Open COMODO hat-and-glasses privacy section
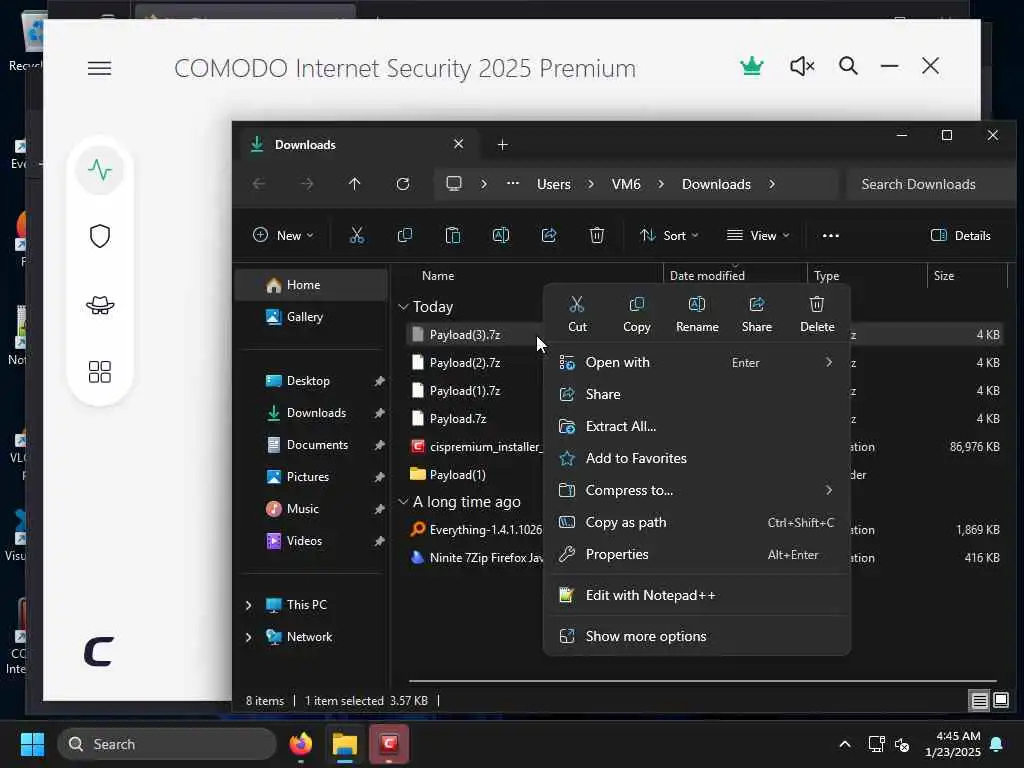 pos(100,304)
